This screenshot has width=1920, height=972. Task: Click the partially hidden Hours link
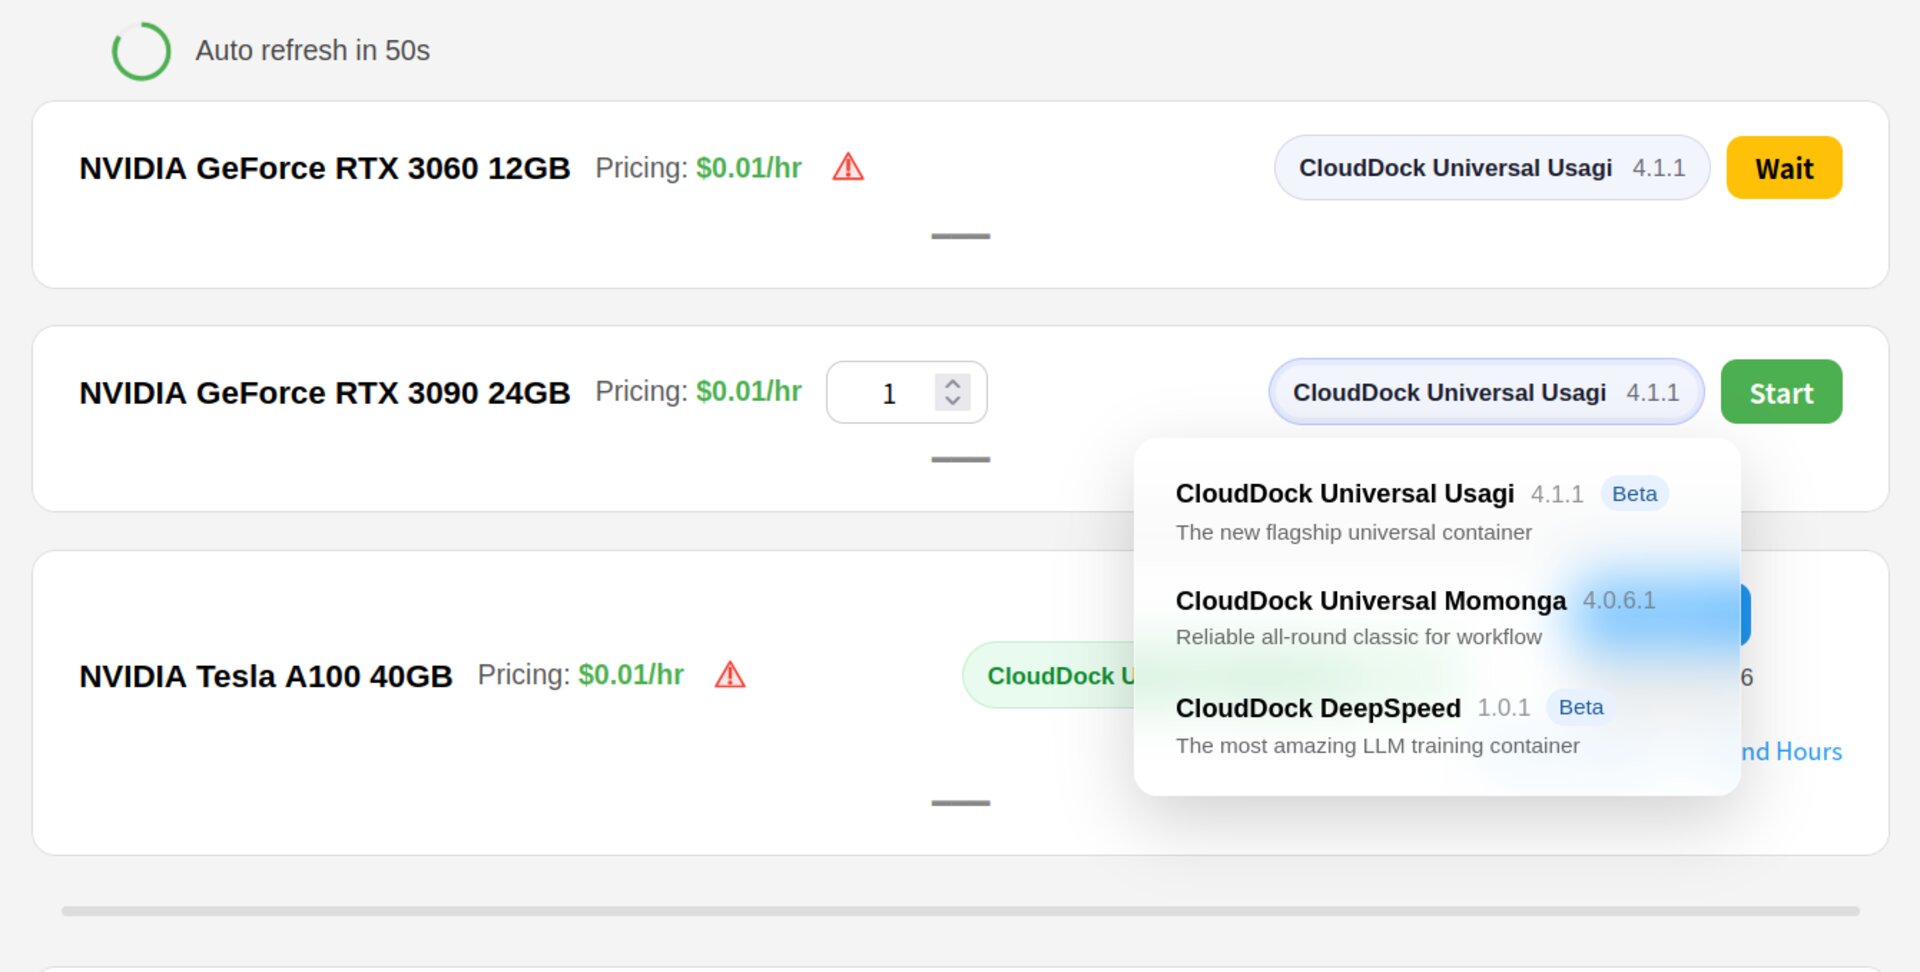pos(1793,752)
